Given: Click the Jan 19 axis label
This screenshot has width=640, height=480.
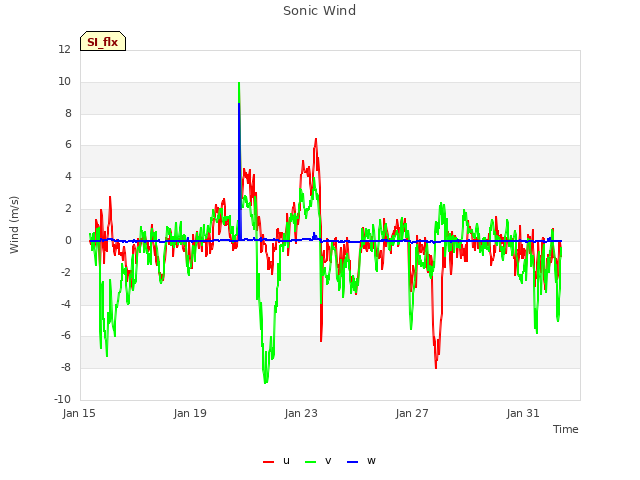Looking at the screenshot, I should click(x=190, y=413).
